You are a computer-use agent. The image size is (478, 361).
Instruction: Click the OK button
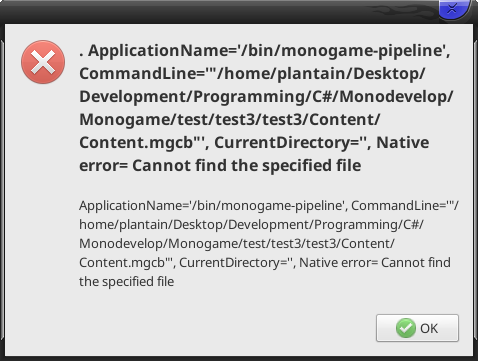(417, 328)
